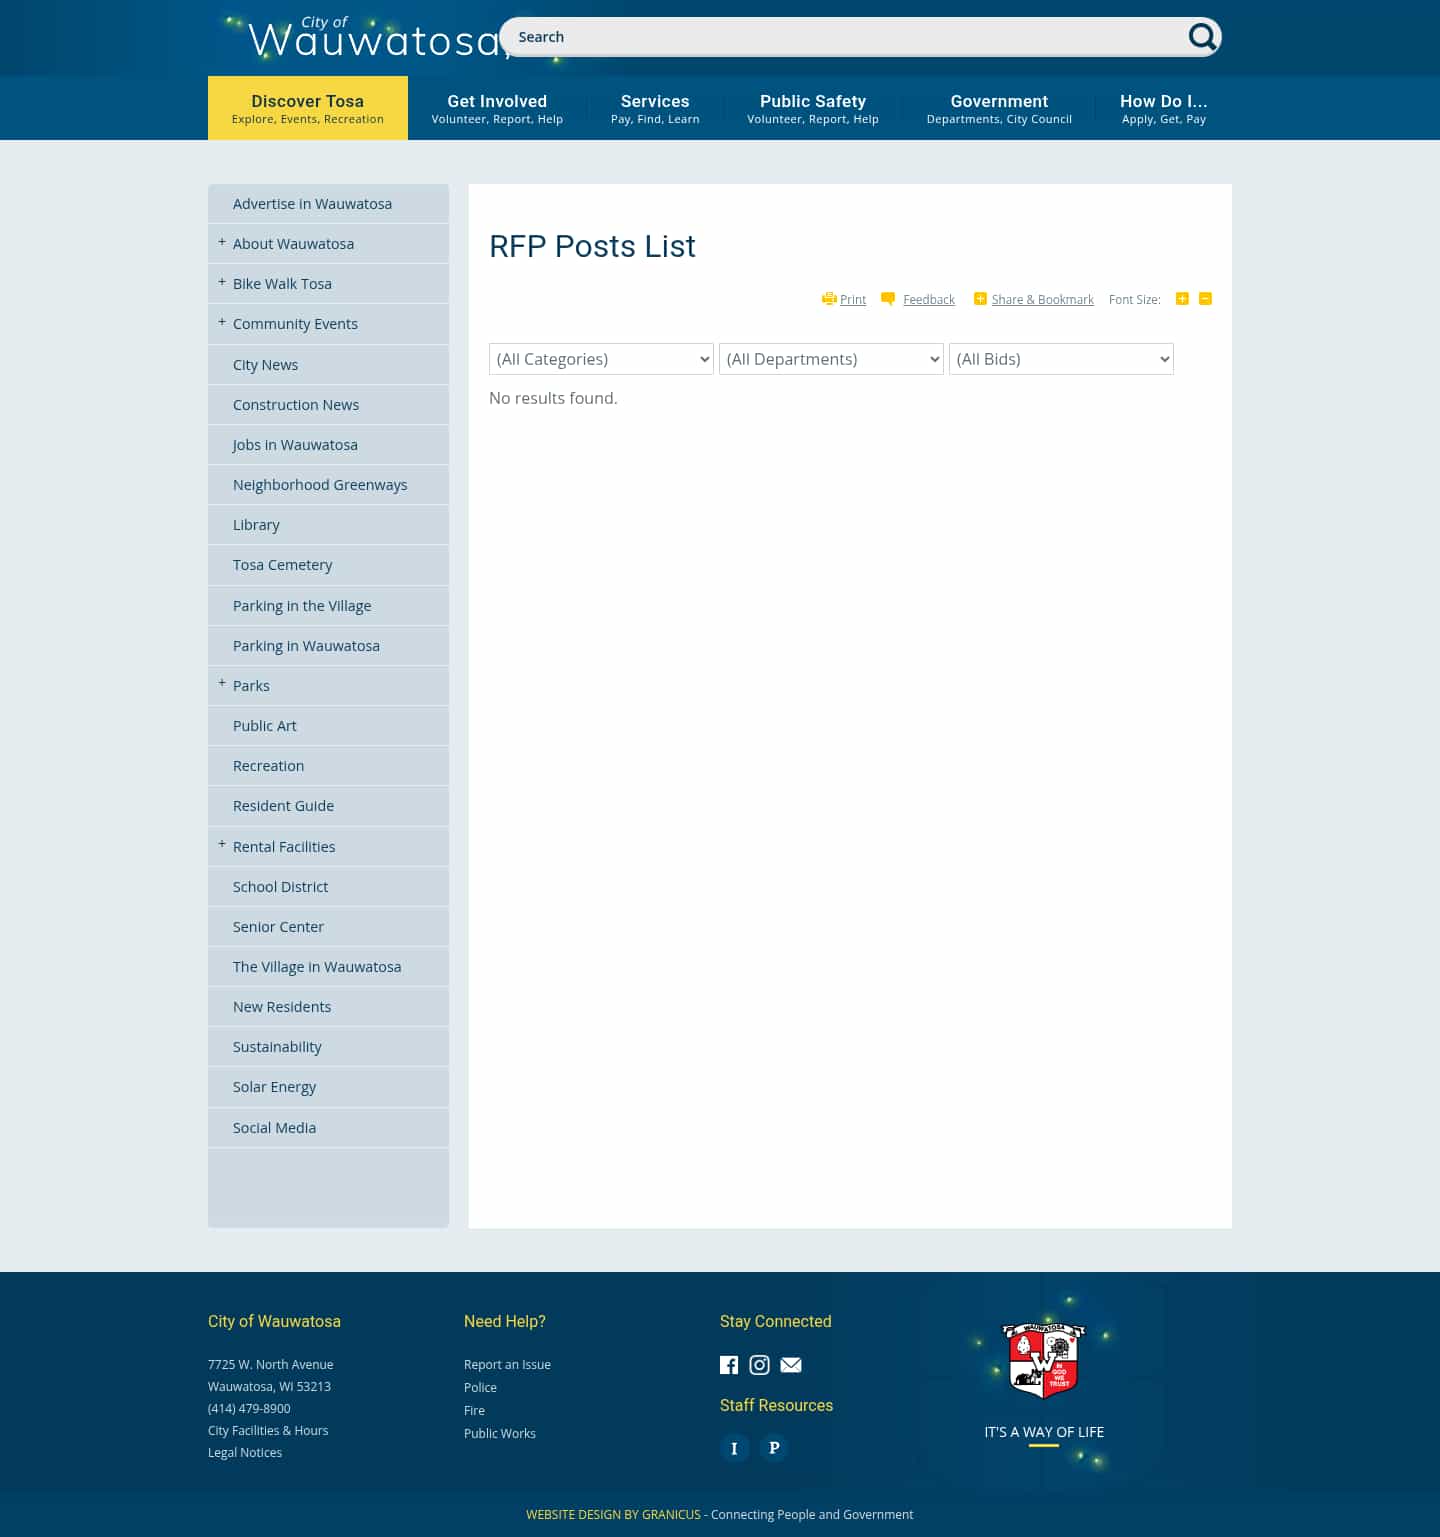Click the Print icon above the RFP list

830,299
